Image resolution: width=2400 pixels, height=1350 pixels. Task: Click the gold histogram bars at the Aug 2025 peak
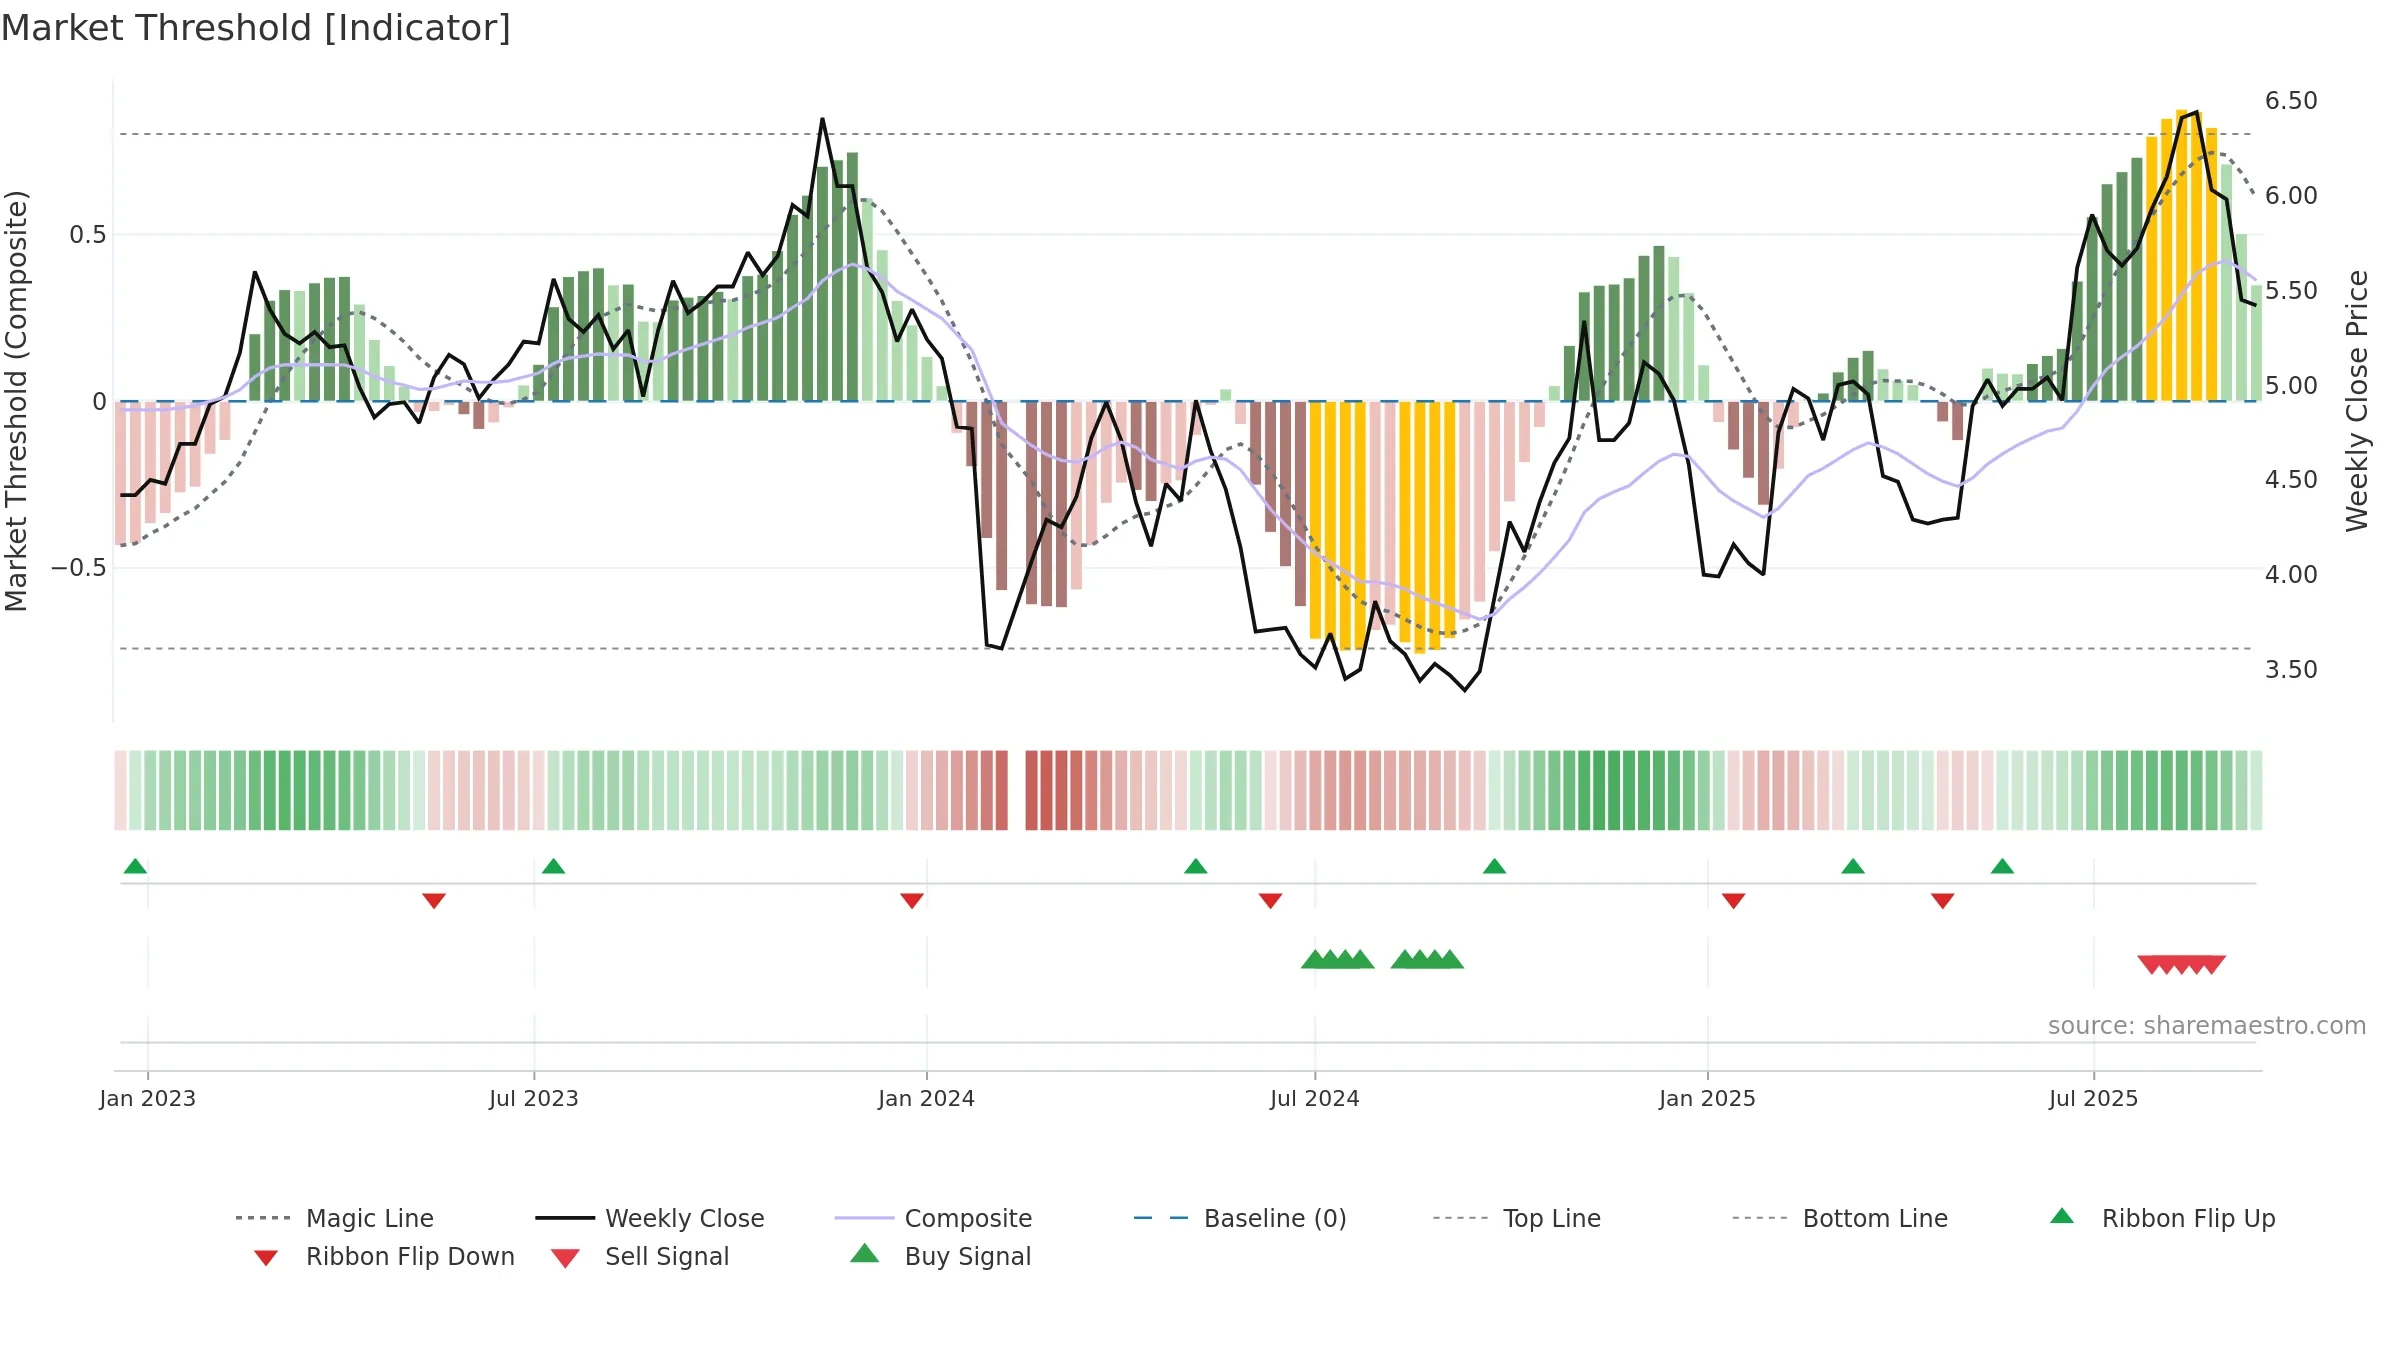pyautogui.click(x=2182, y=256)
